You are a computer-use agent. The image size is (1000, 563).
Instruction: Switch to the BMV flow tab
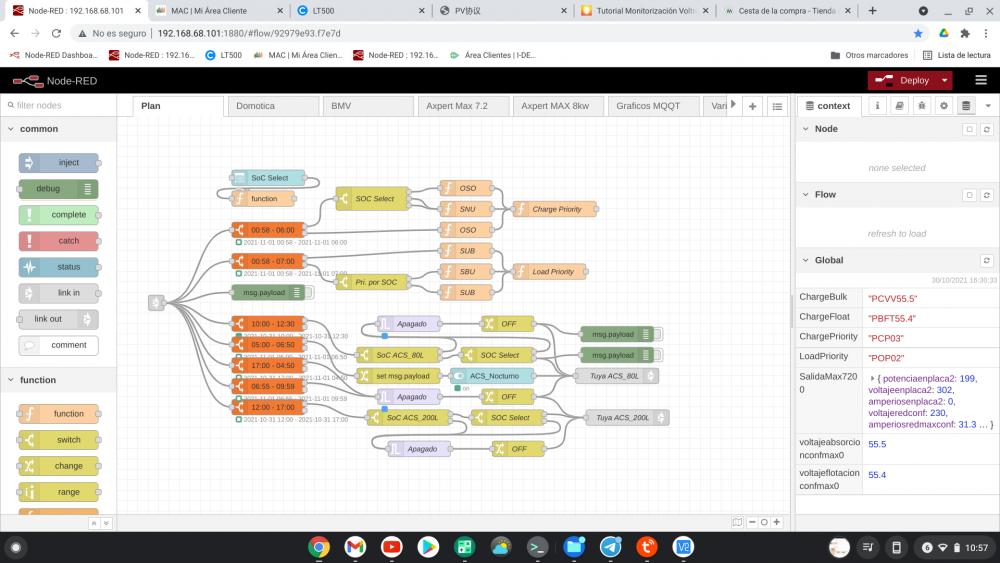point(368,106)
